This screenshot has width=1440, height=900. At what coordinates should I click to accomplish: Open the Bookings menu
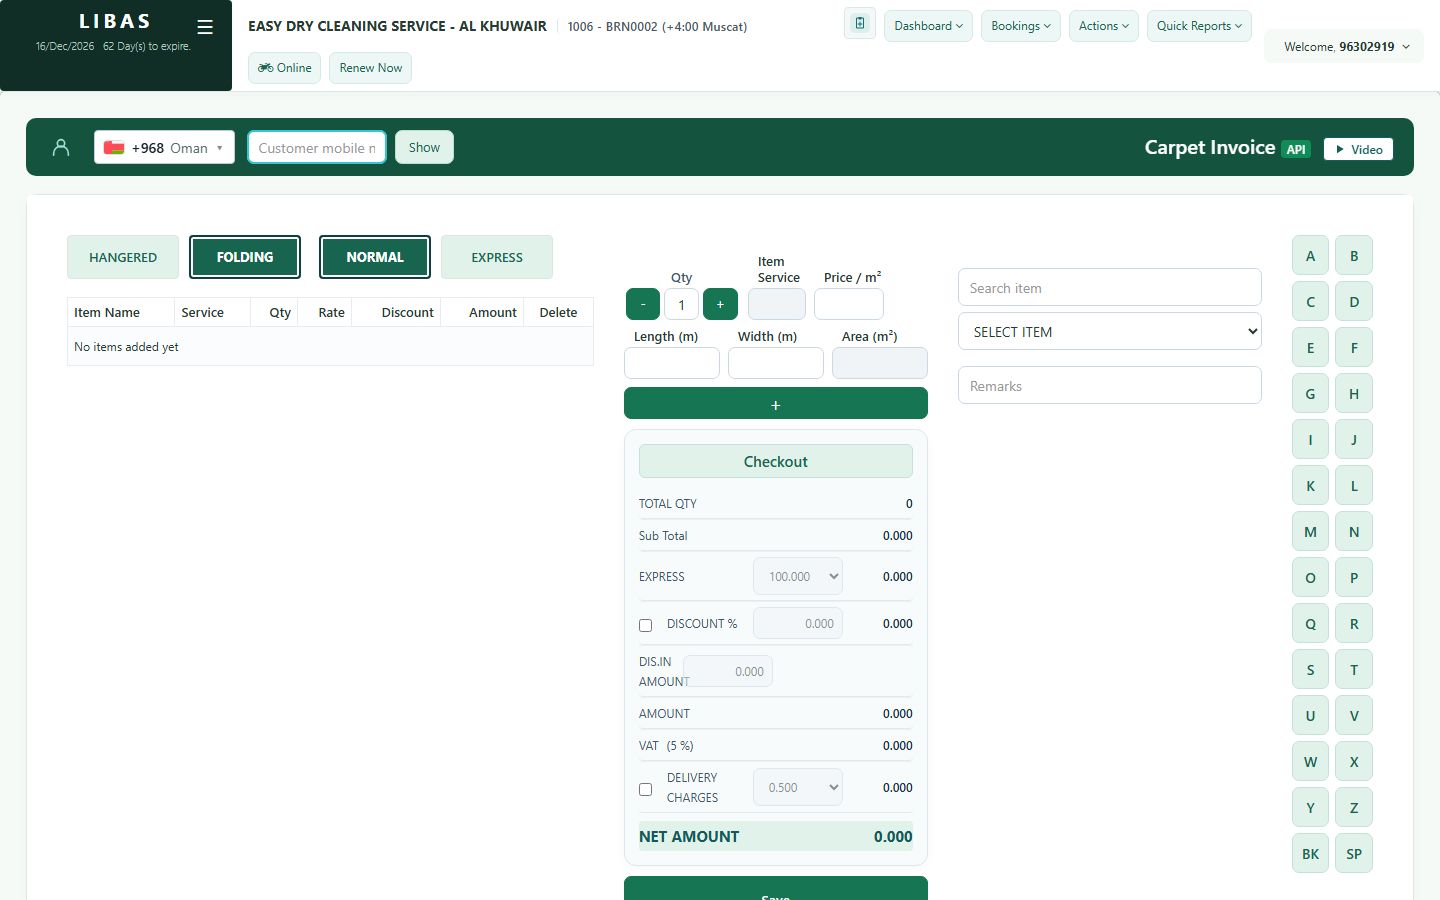click(1021, 26)
